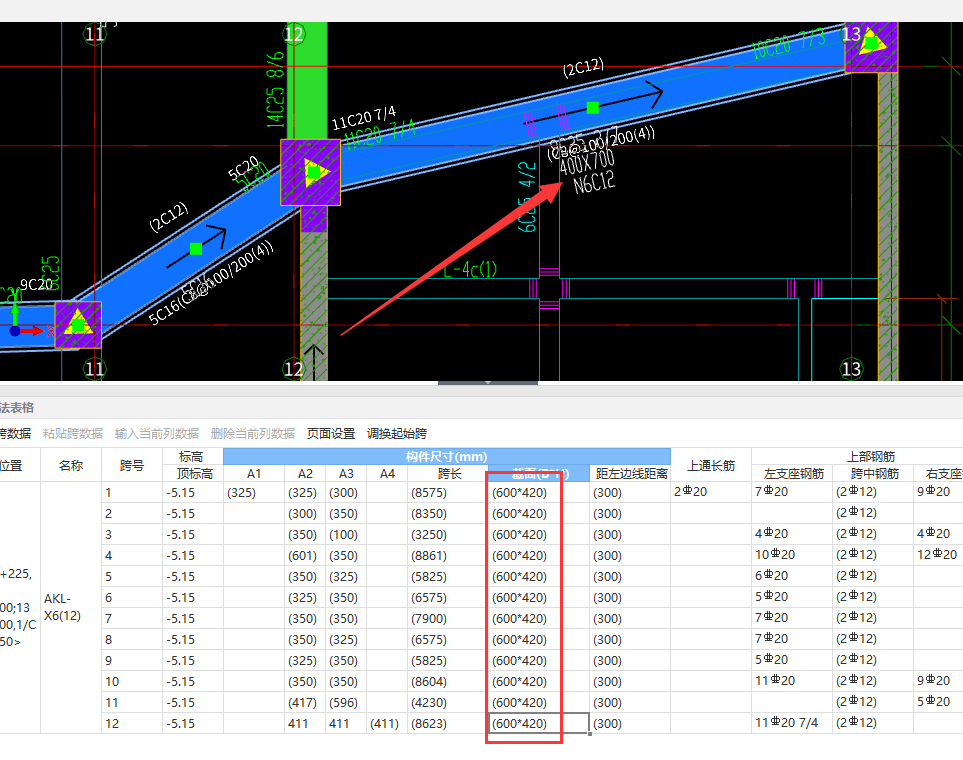This screenshot has width=963, height=760.
Task: Click the 9C20 annotation near axis 11
Action: click(36, 284)
